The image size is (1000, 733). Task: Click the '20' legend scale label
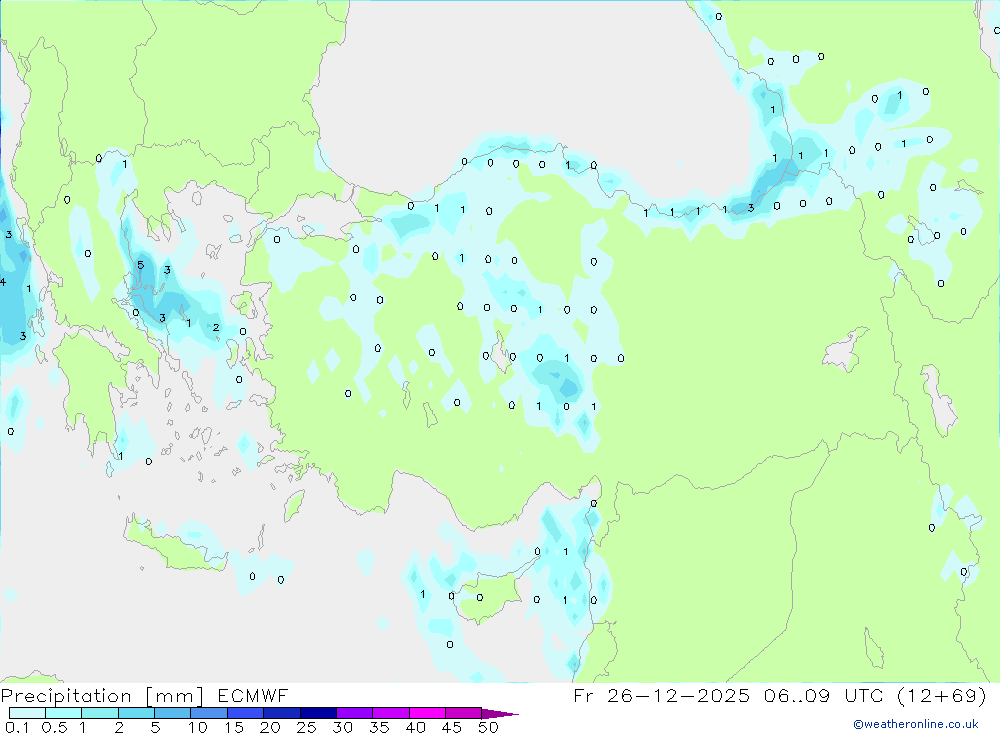pyautogui.click(x=270, y=727)
